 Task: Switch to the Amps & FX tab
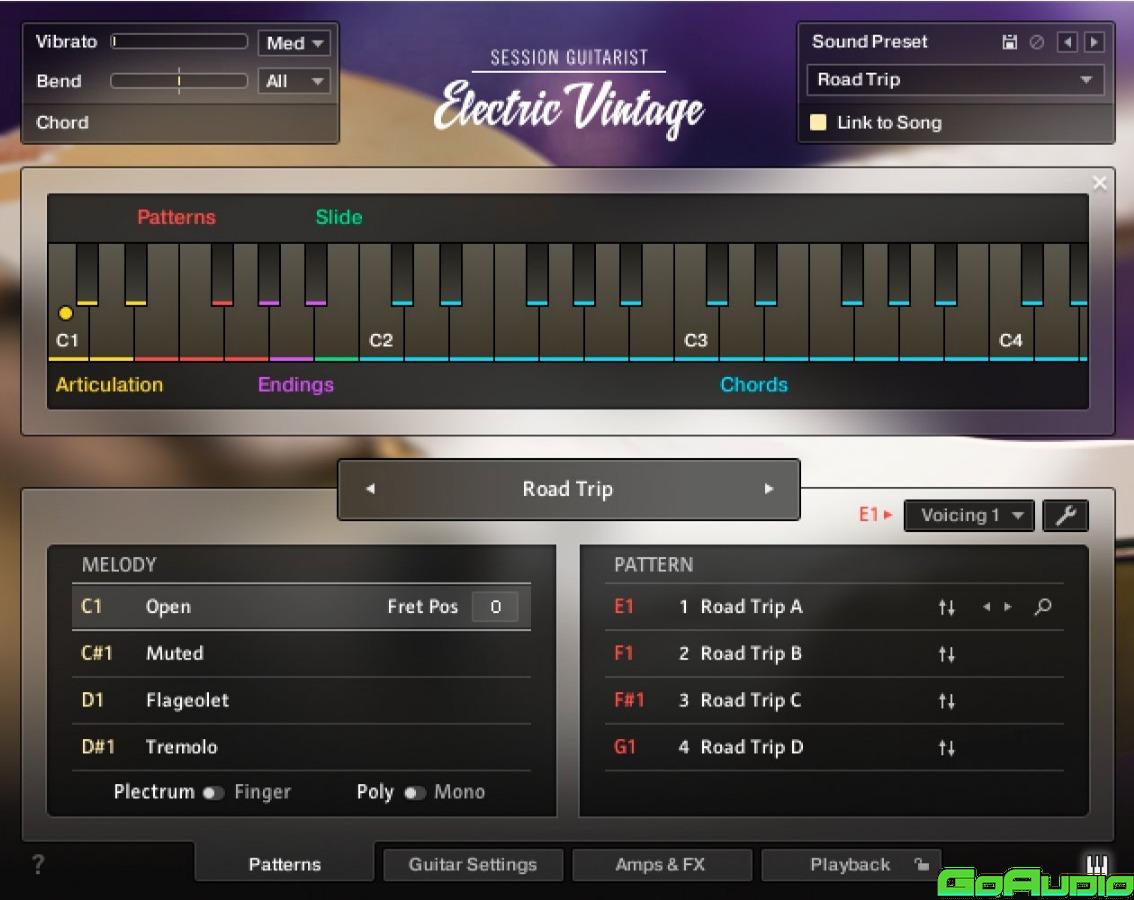pyautogui.click(x=662, y=864)
